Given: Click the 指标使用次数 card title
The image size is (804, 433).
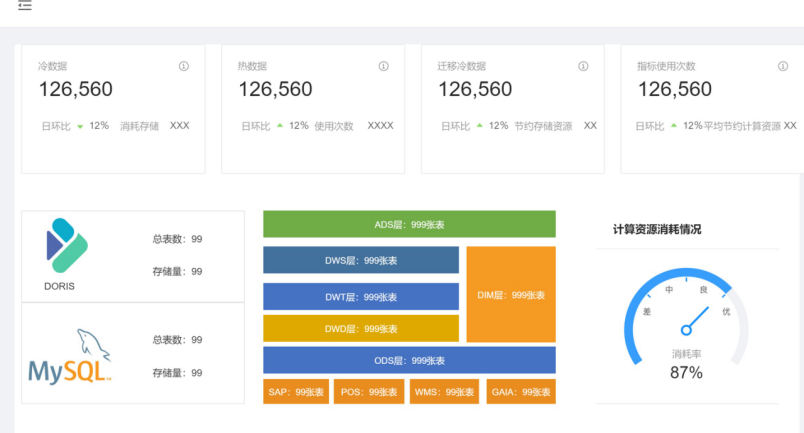Looking at the screenshot, I should (x=666, y=66).
